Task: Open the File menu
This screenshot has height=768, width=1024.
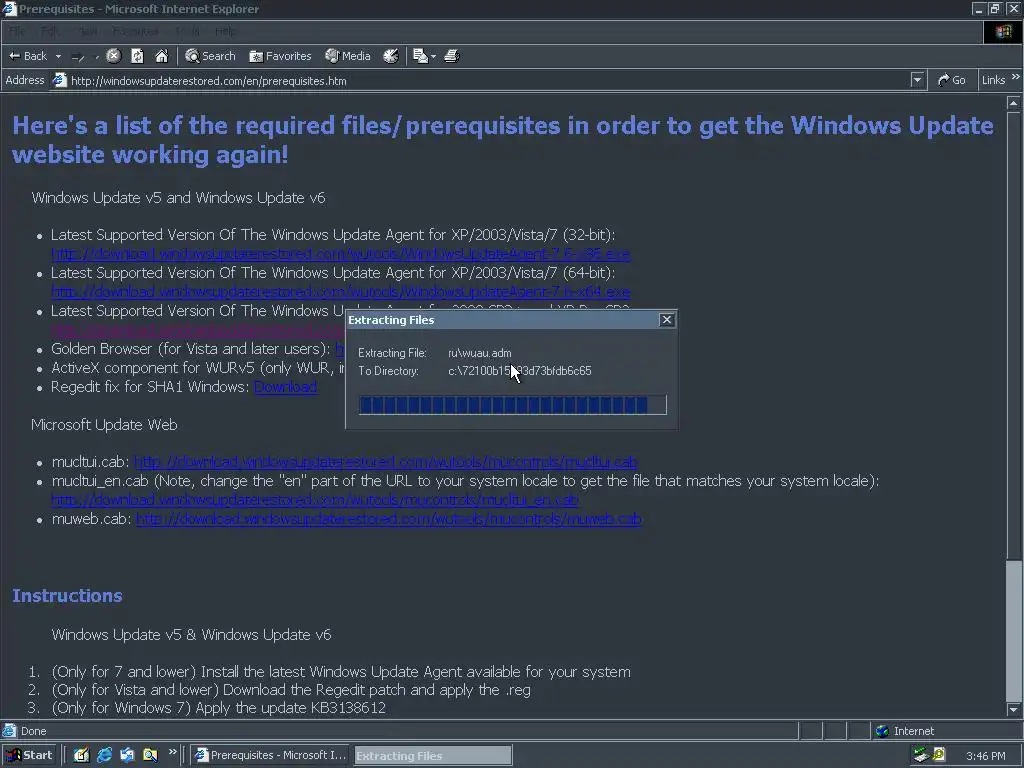Action: [x=16, y=31]
